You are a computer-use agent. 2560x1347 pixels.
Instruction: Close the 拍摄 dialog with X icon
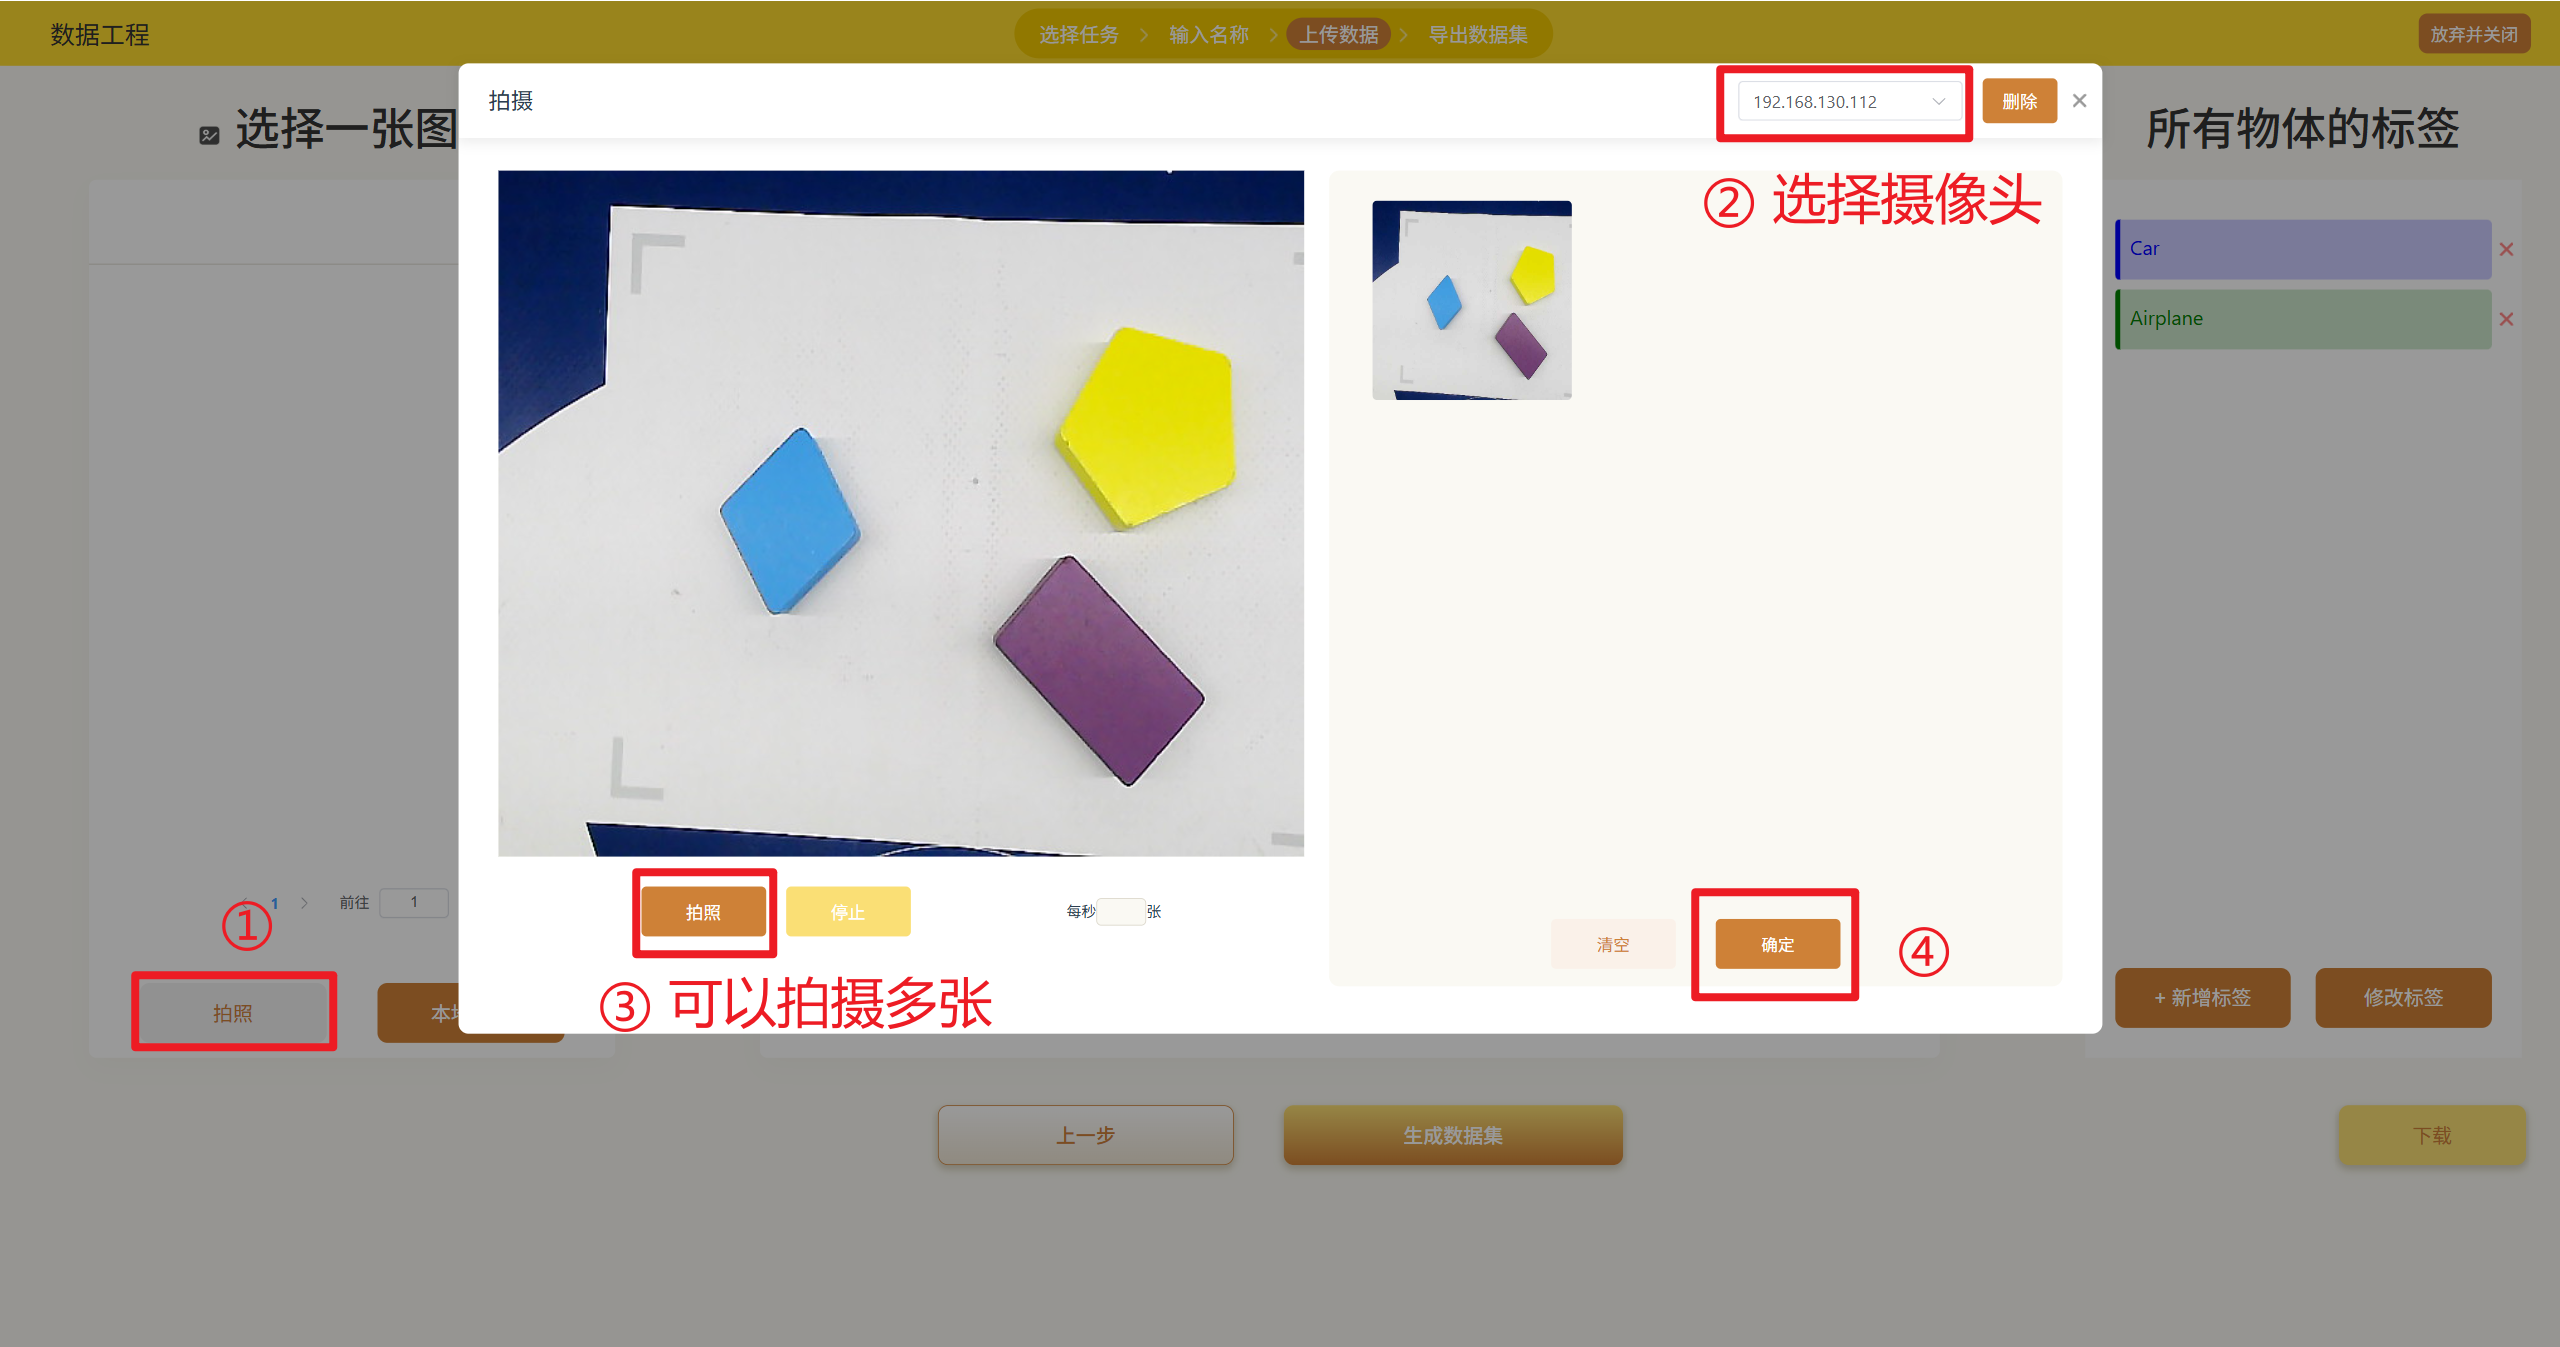pos(2079,101)
